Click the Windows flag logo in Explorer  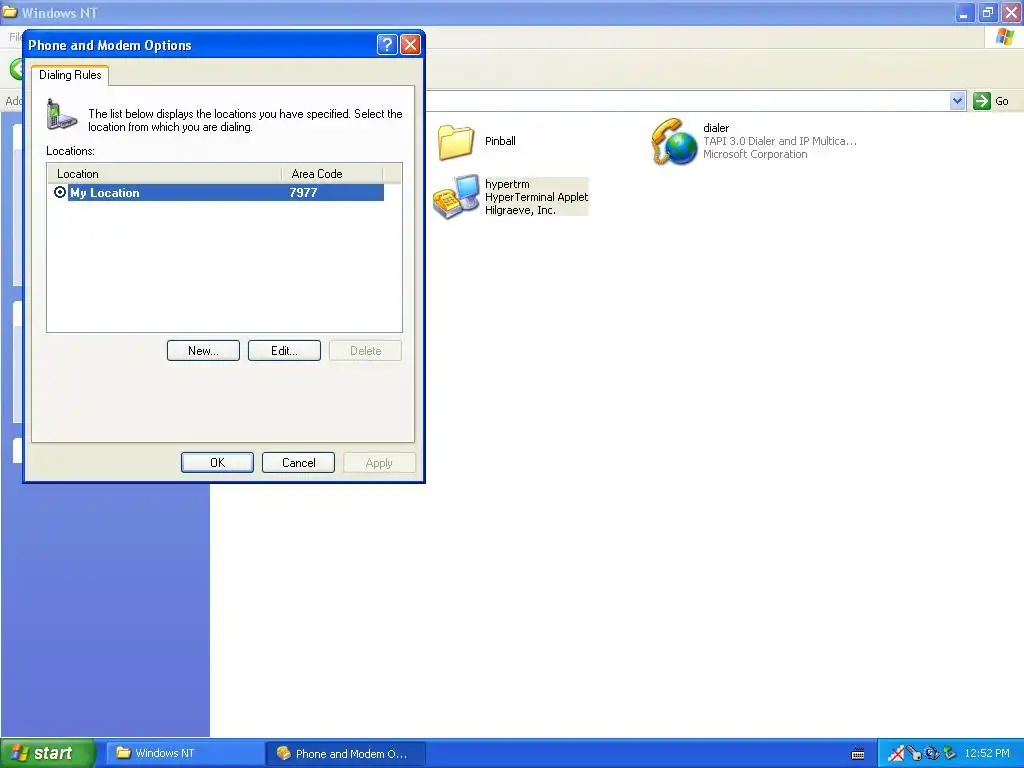(x=1004, y=37)
